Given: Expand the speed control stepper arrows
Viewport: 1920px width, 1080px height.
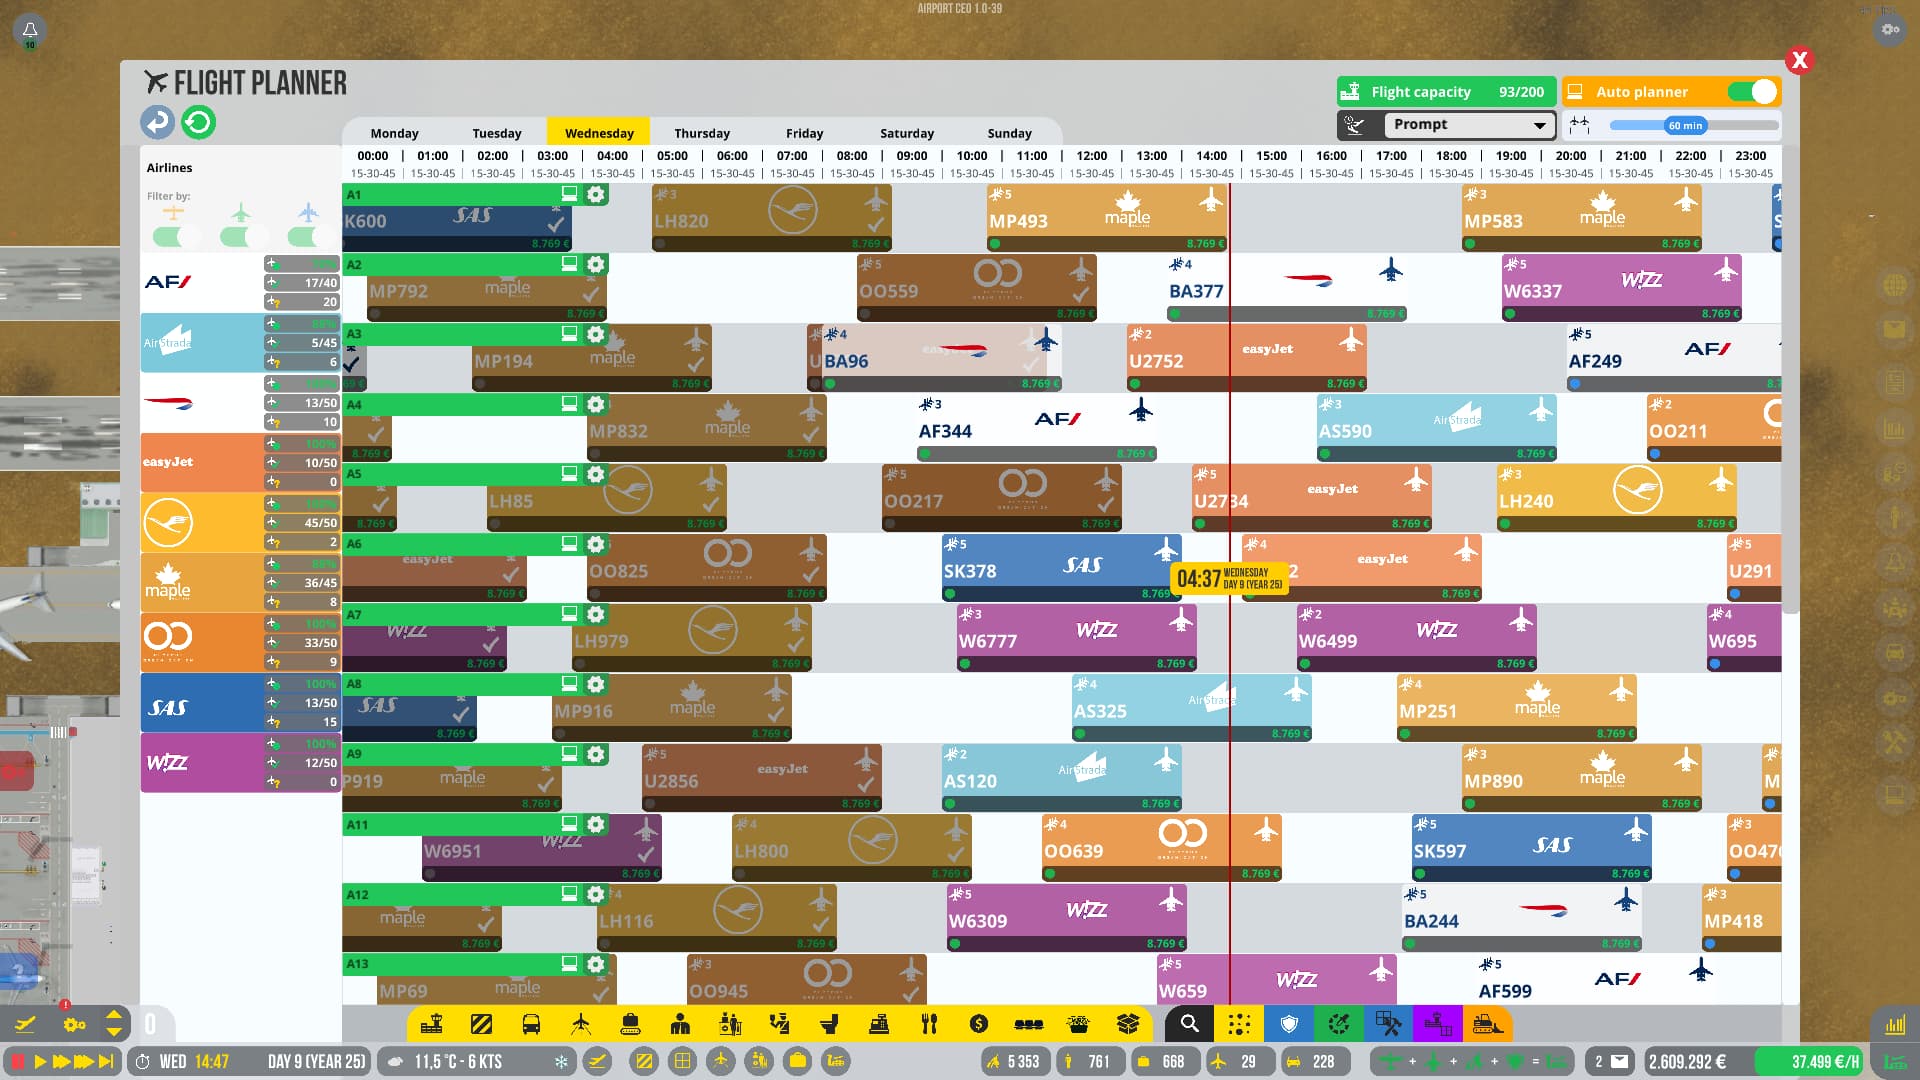Looking at the screenshot, I should click(114, 1023).
